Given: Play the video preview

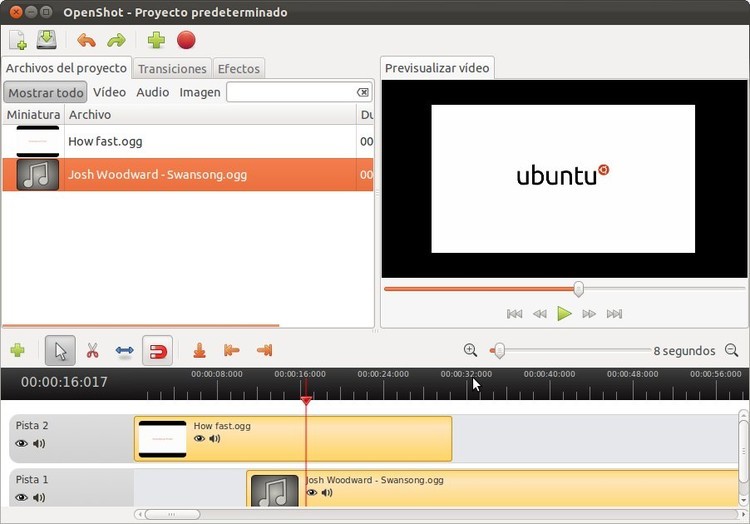Looking at the screenshot, I should (564, 314).
